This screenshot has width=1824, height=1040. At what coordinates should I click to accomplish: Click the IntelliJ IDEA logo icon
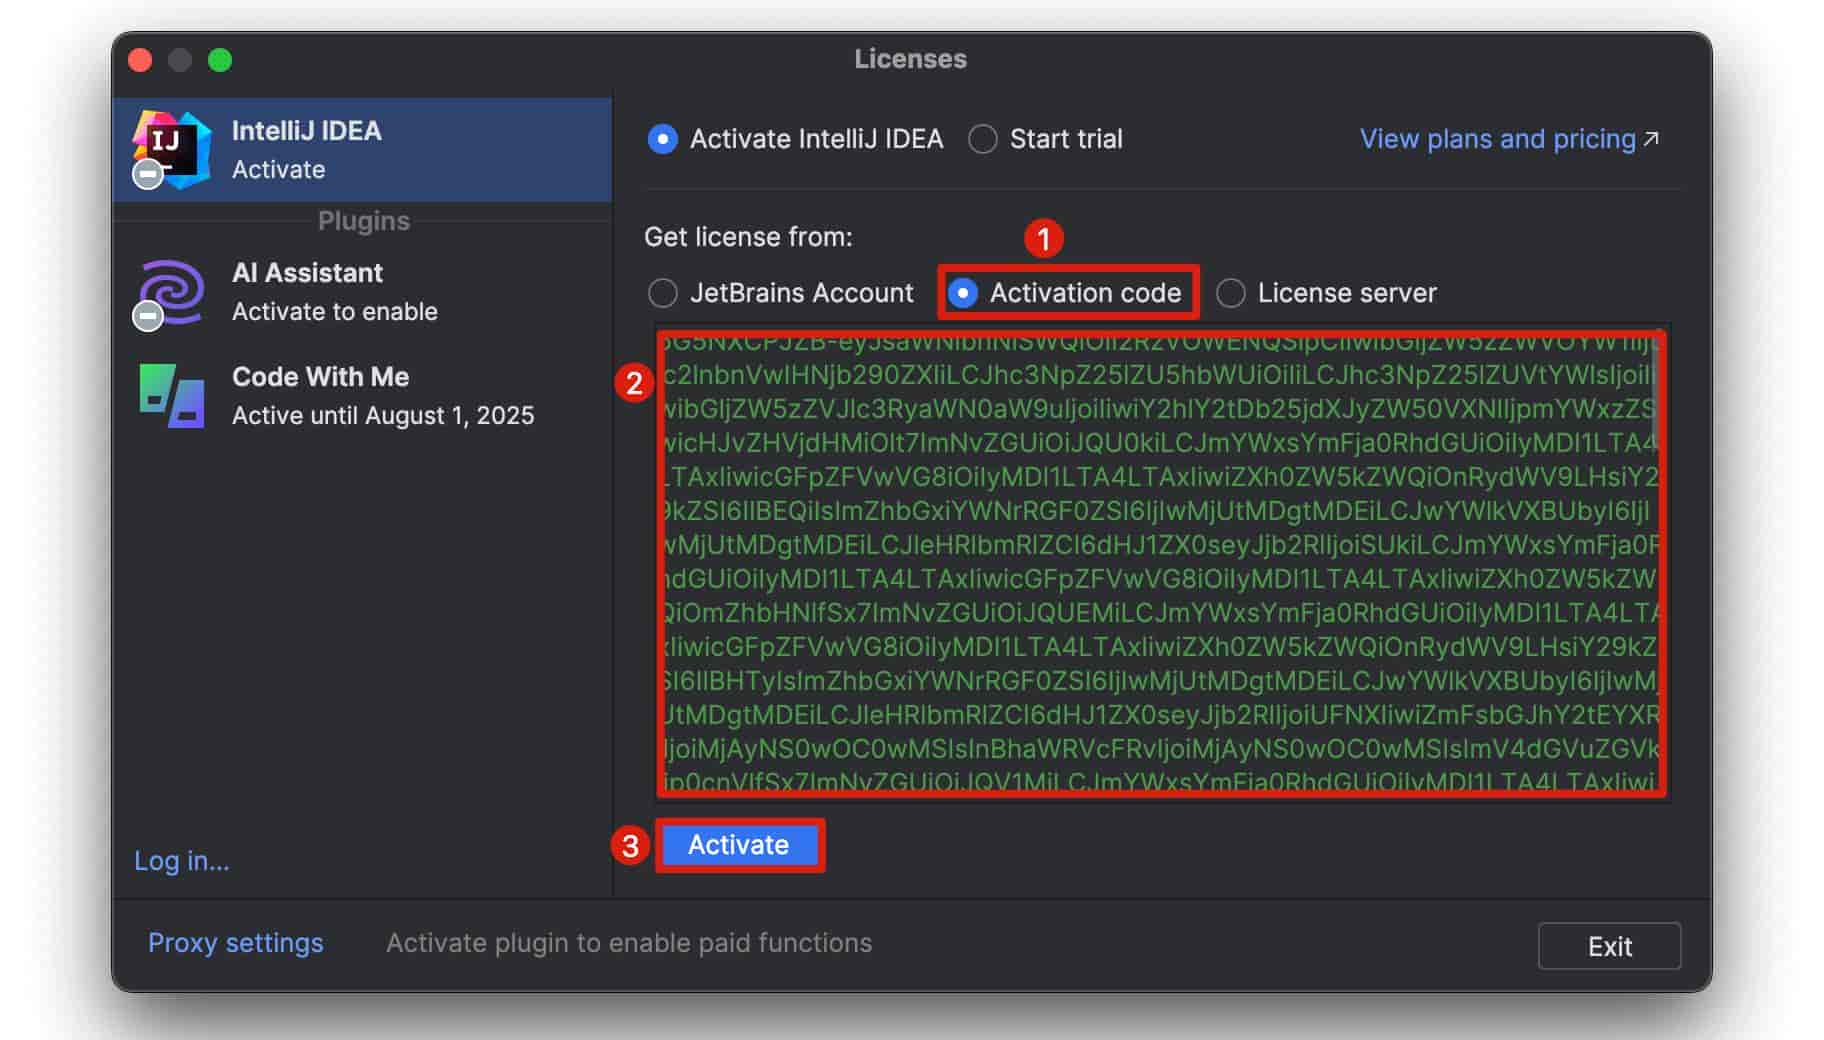pyautogui.click(x=172, y=149)
